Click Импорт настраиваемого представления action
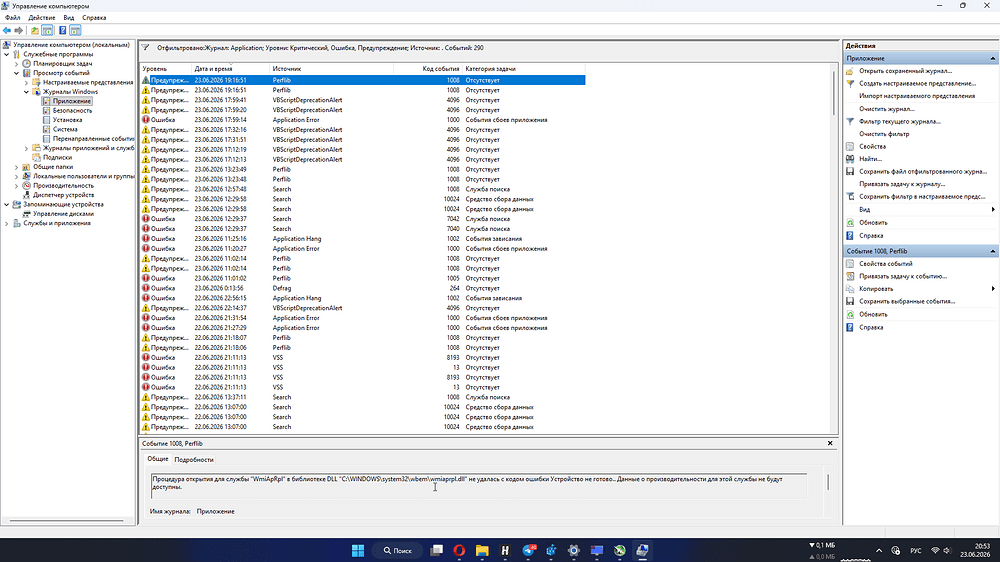Screen dimensions: 1000x562 (916, 96)
